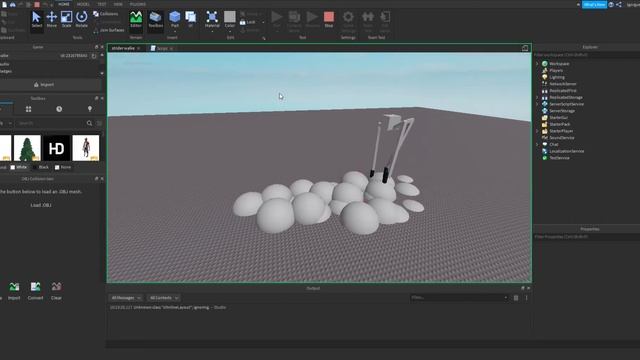Select LocalizationService in Explorer
This screenshot has width=640, height=360.
567,151
